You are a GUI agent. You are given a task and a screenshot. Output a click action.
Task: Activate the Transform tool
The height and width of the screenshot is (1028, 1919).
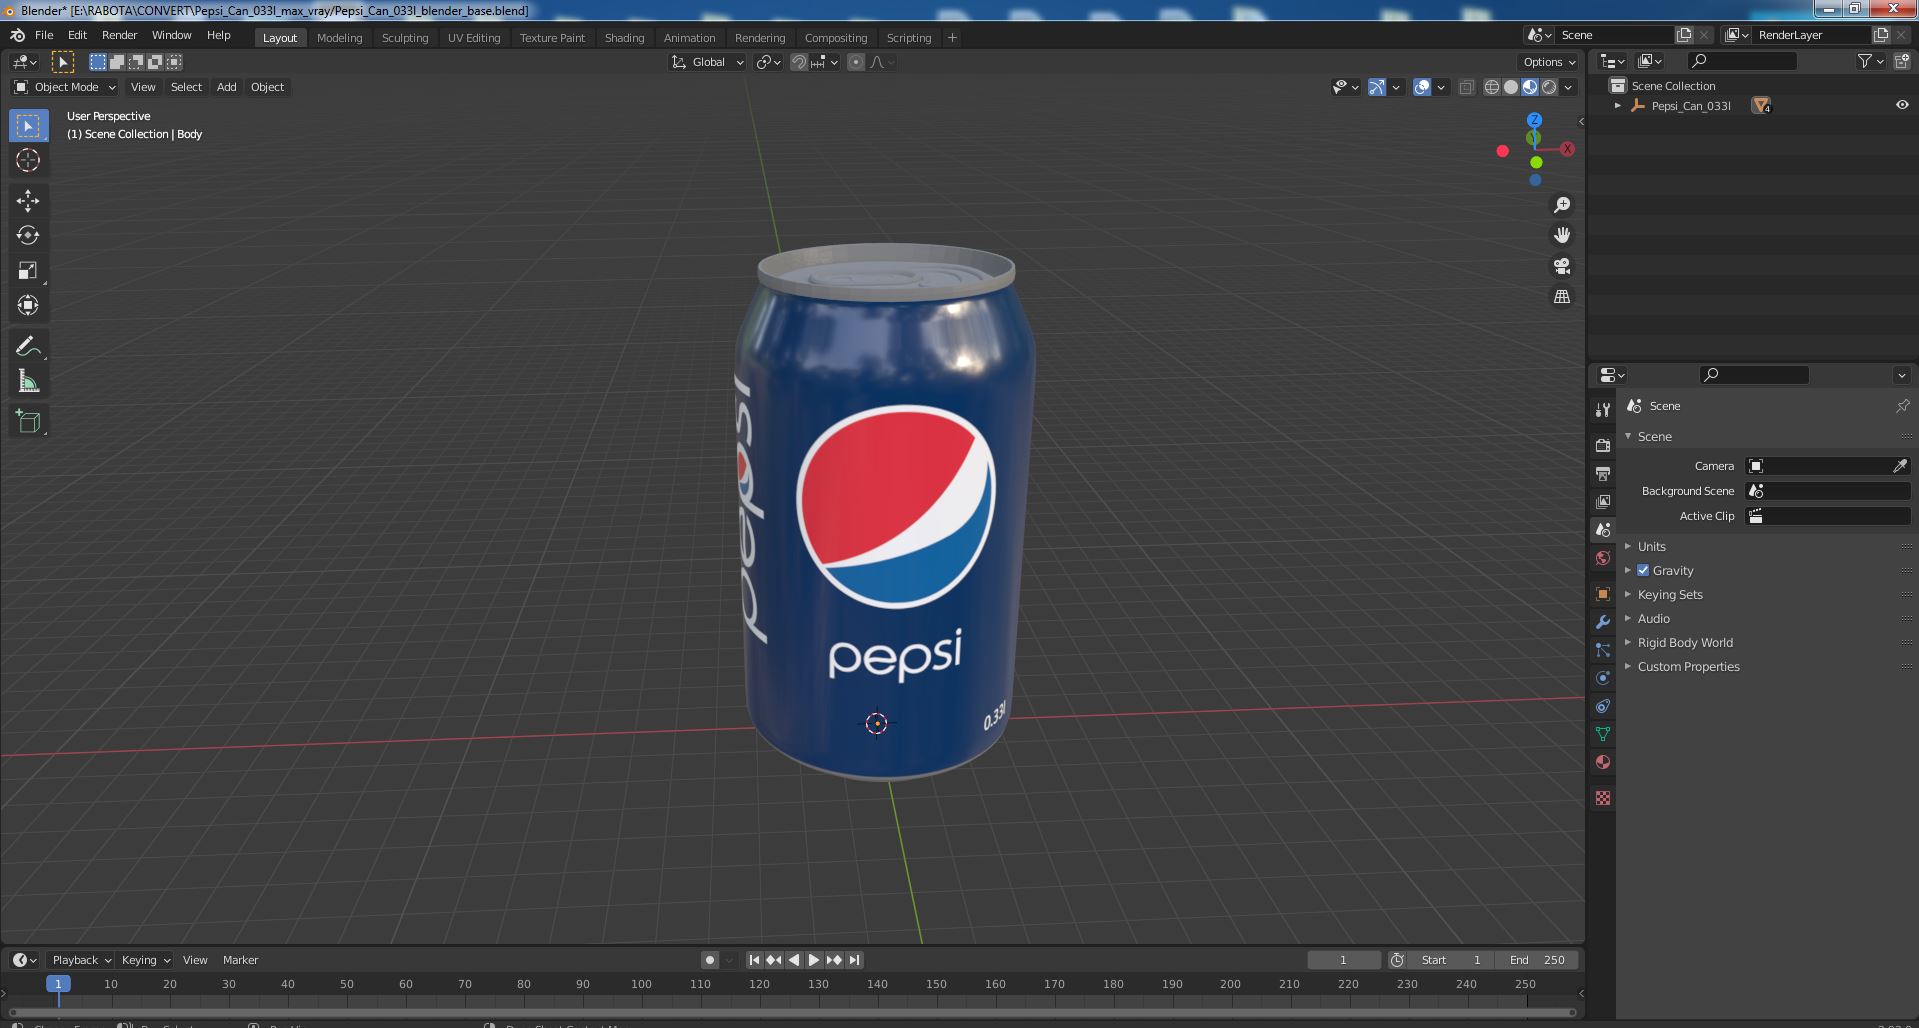(x=28, y=306)
